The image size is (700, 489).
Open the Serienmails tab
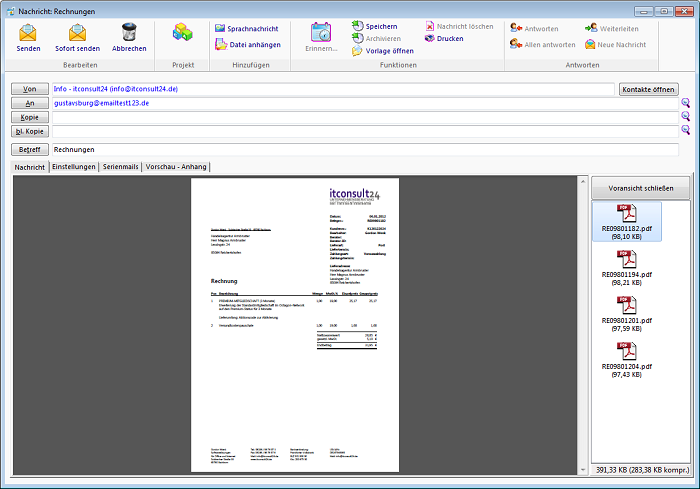[121, 167]
